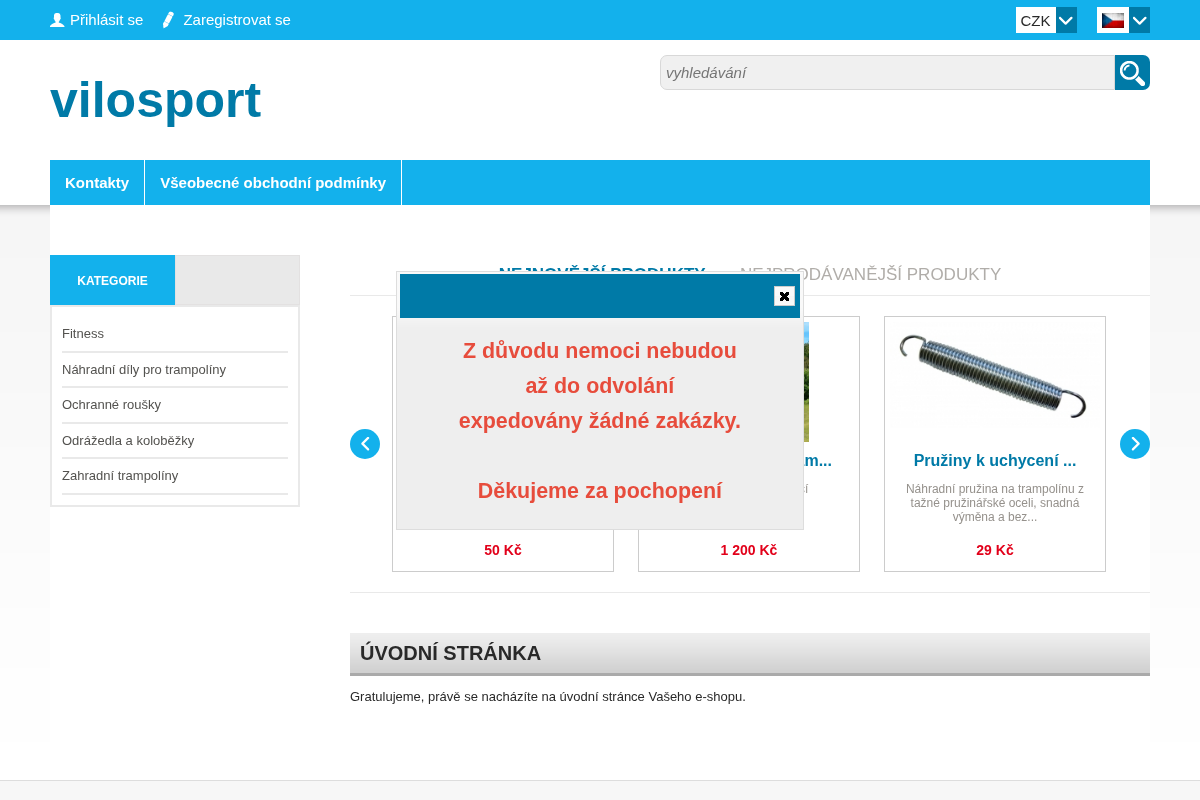Viewport: 1200px width, 800px height.
Task: Go to vilosport home logo
Action: click(x=155, y=100)
